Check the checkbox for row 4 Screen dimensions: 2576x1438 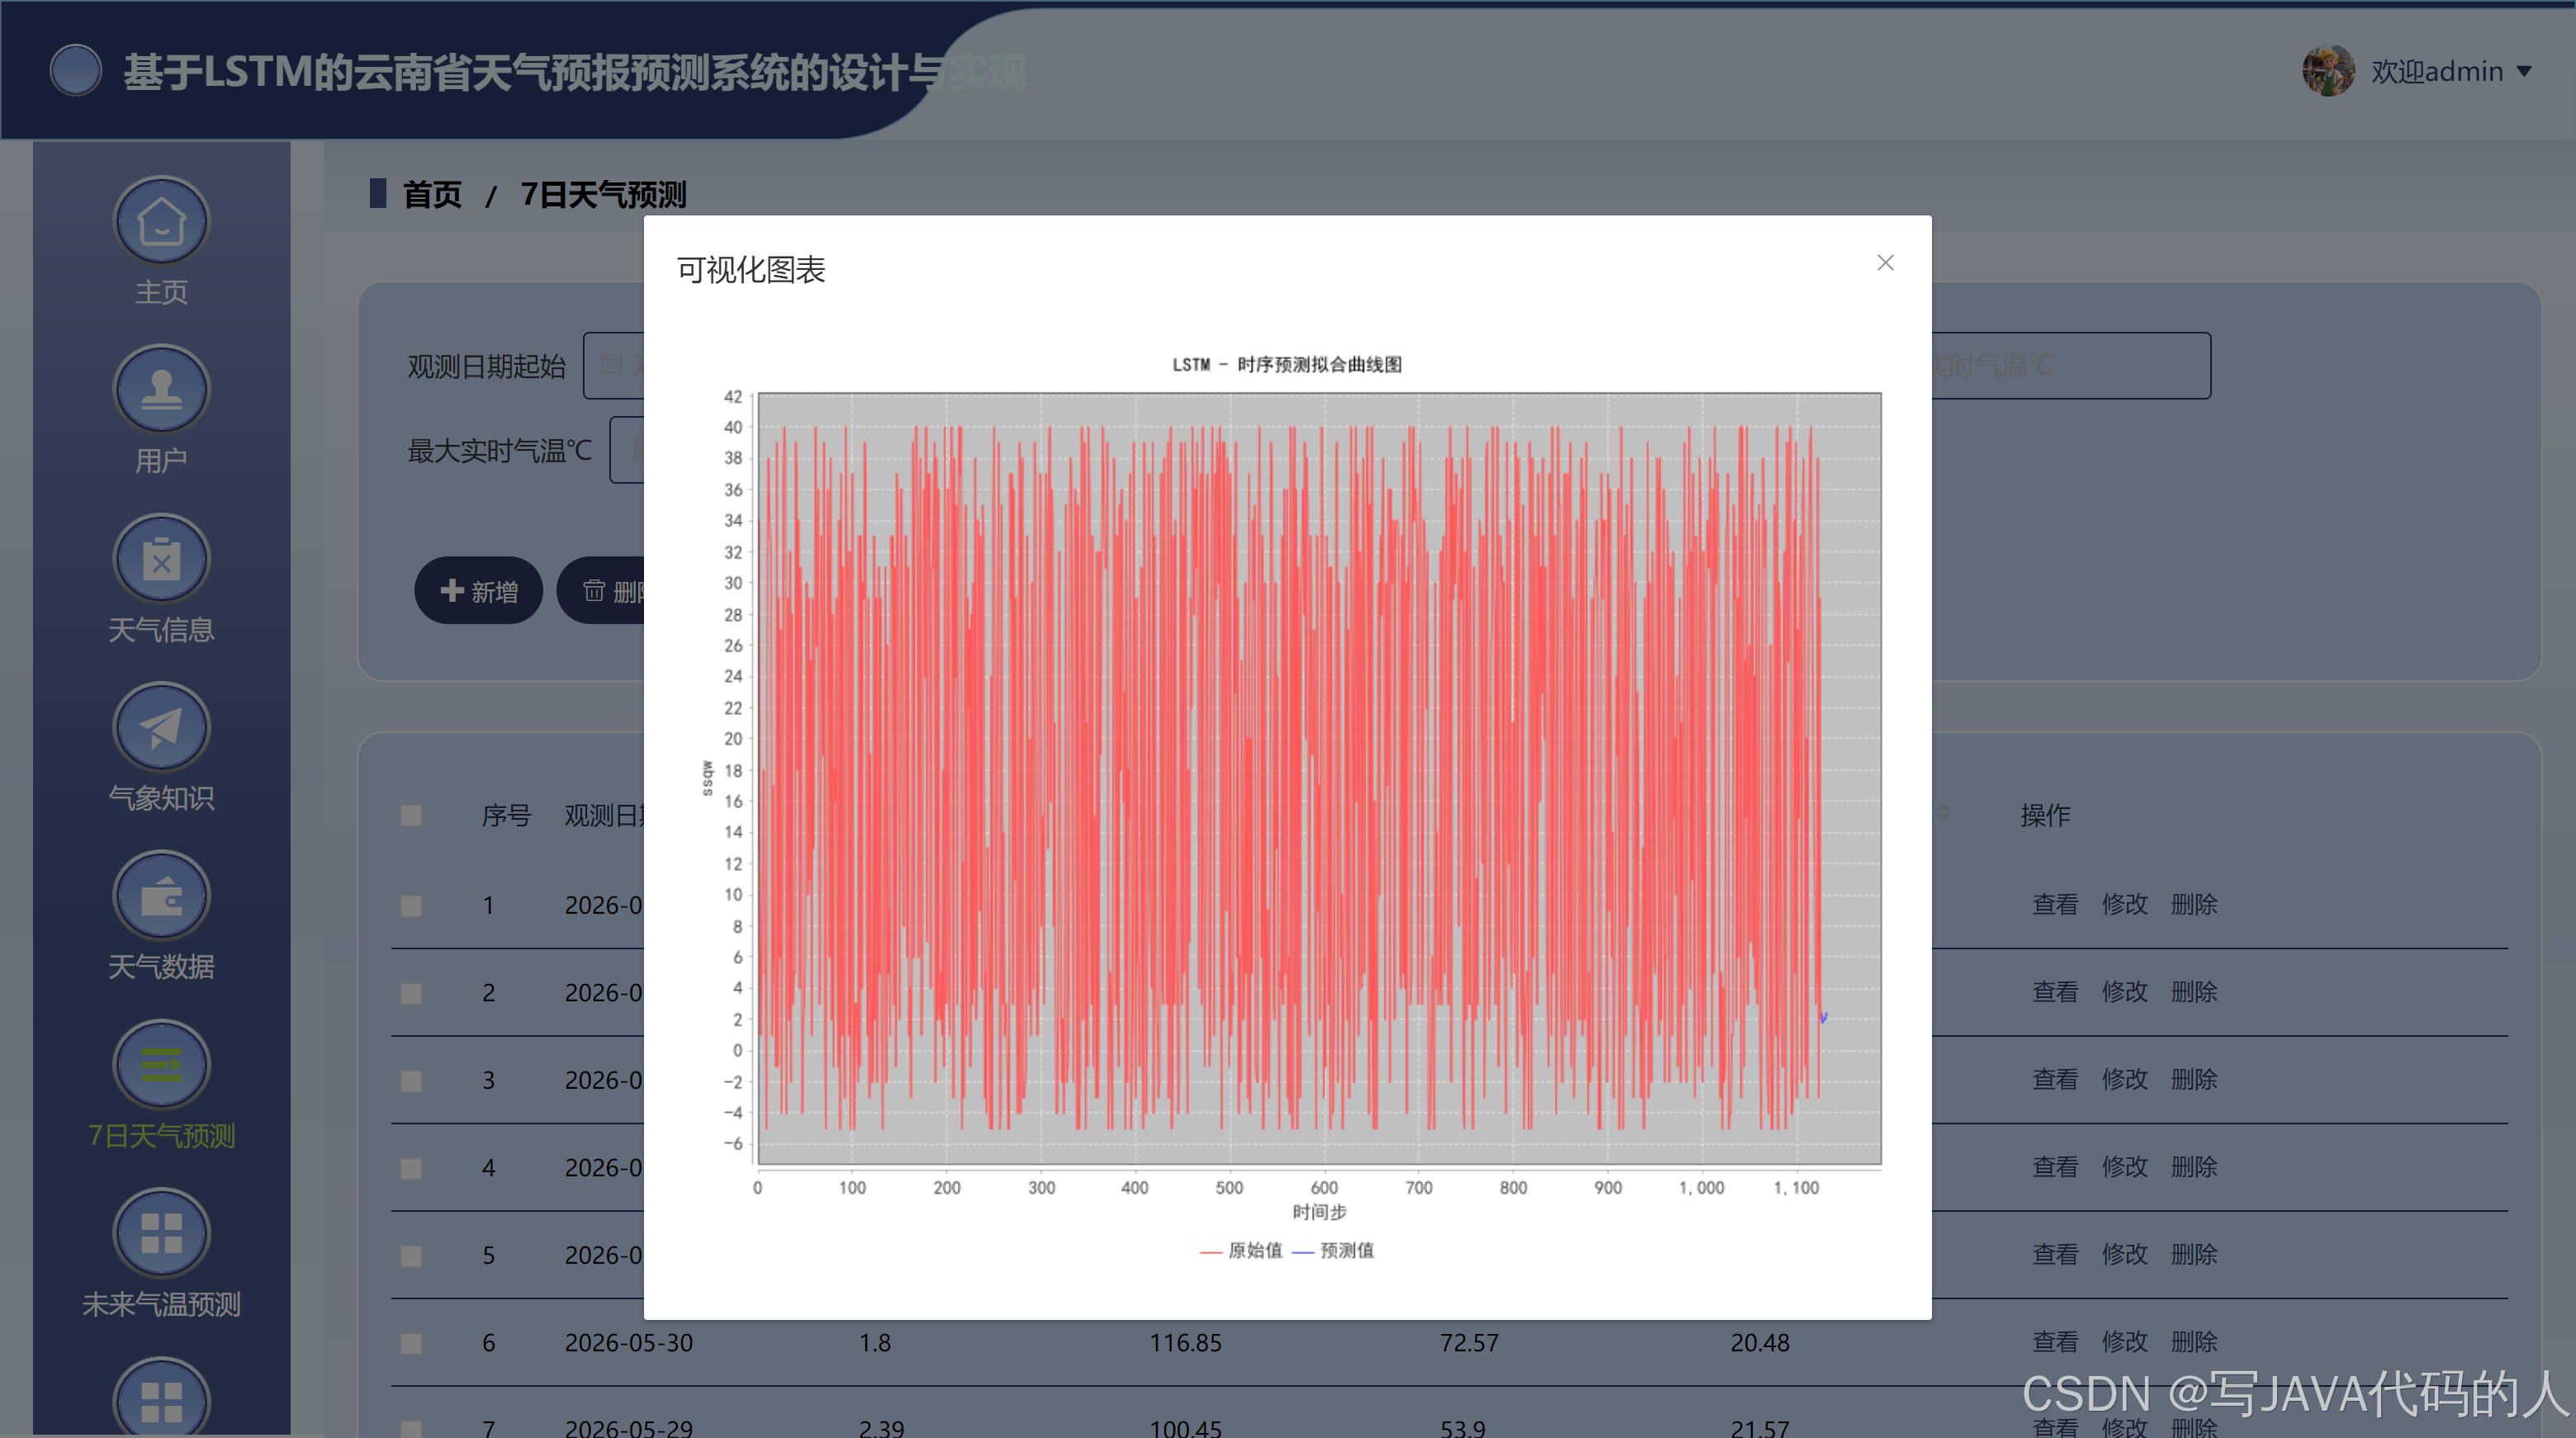(x=411, y=1168)
